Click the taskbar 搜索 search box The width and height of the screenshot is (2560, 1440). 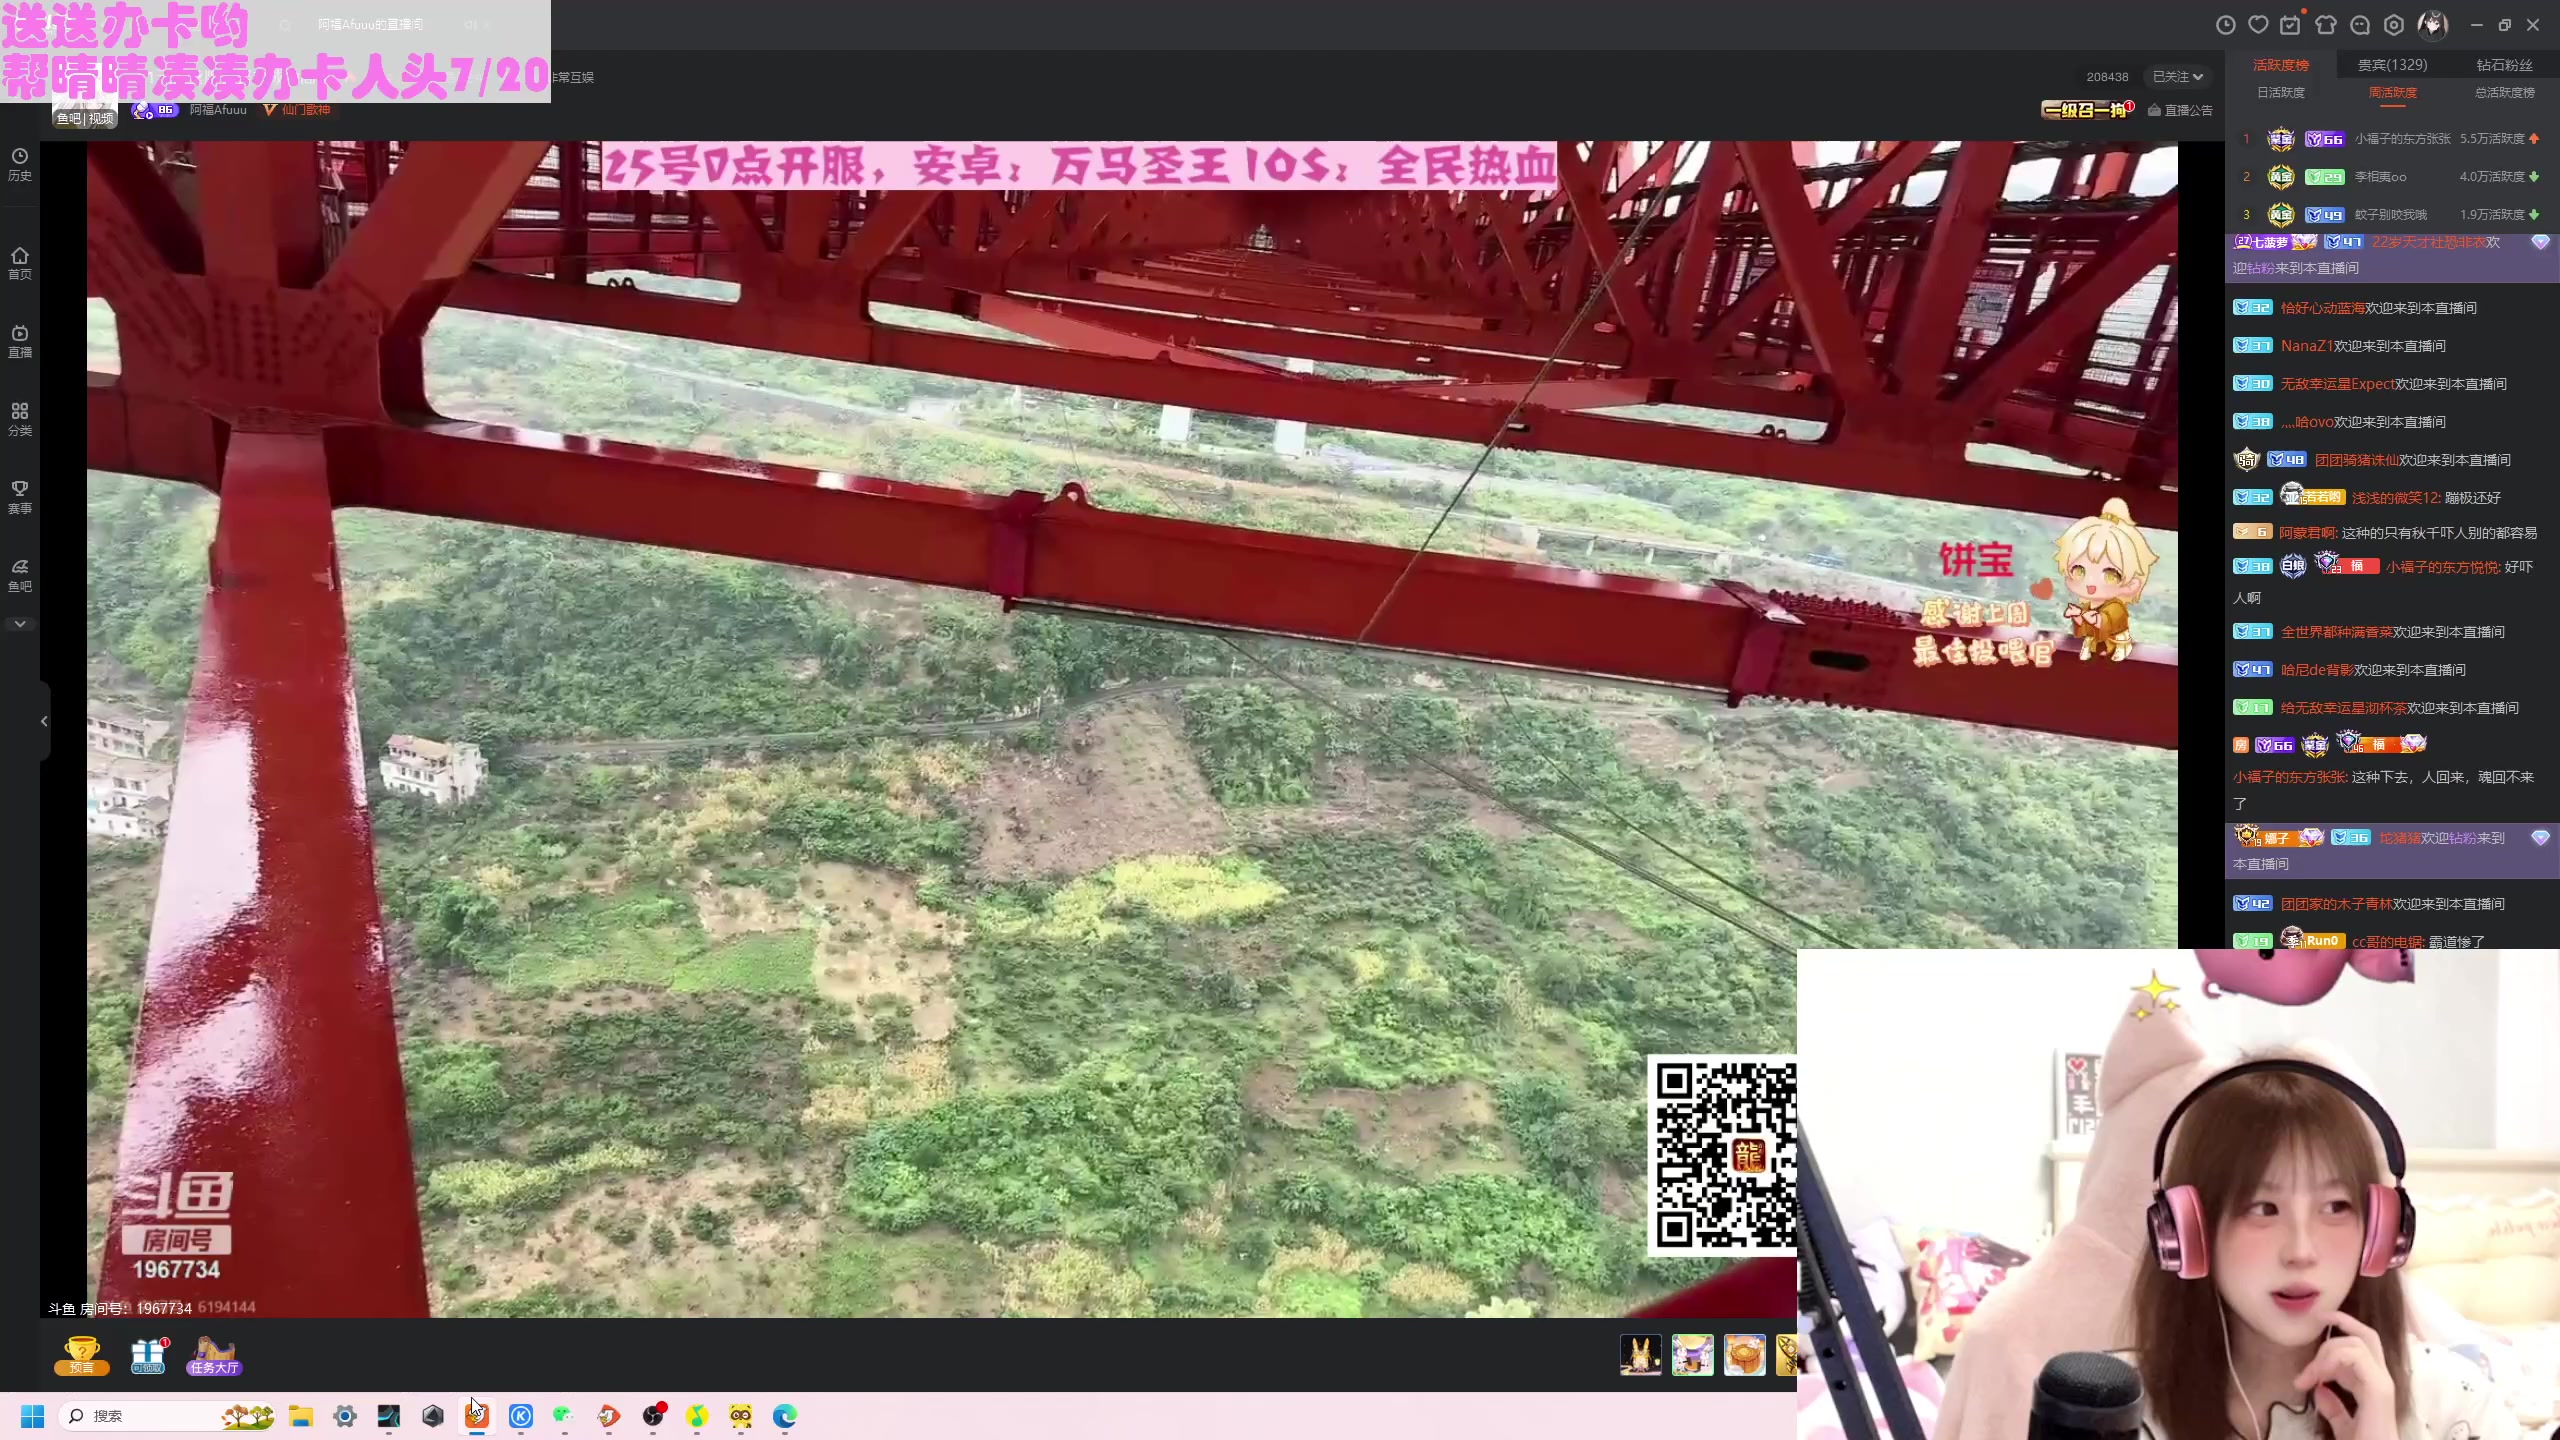tap(165, 1416)
